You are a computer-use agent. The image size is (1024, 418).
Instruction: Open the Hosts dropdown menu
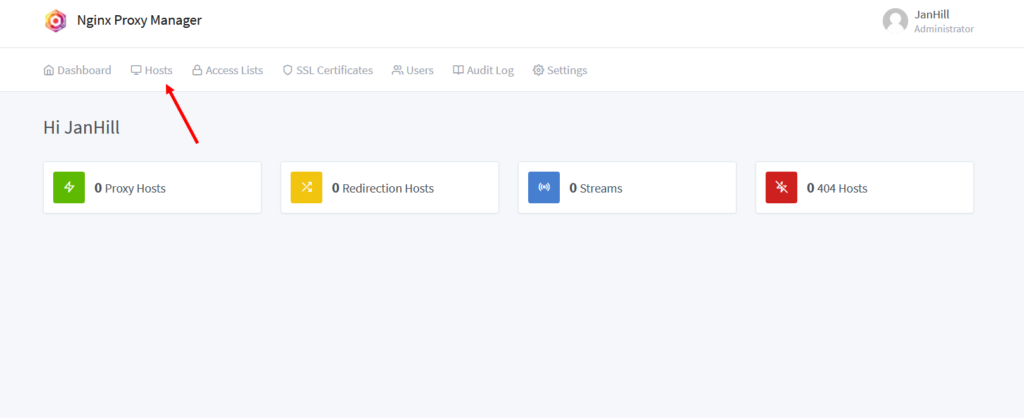point(152,70)
